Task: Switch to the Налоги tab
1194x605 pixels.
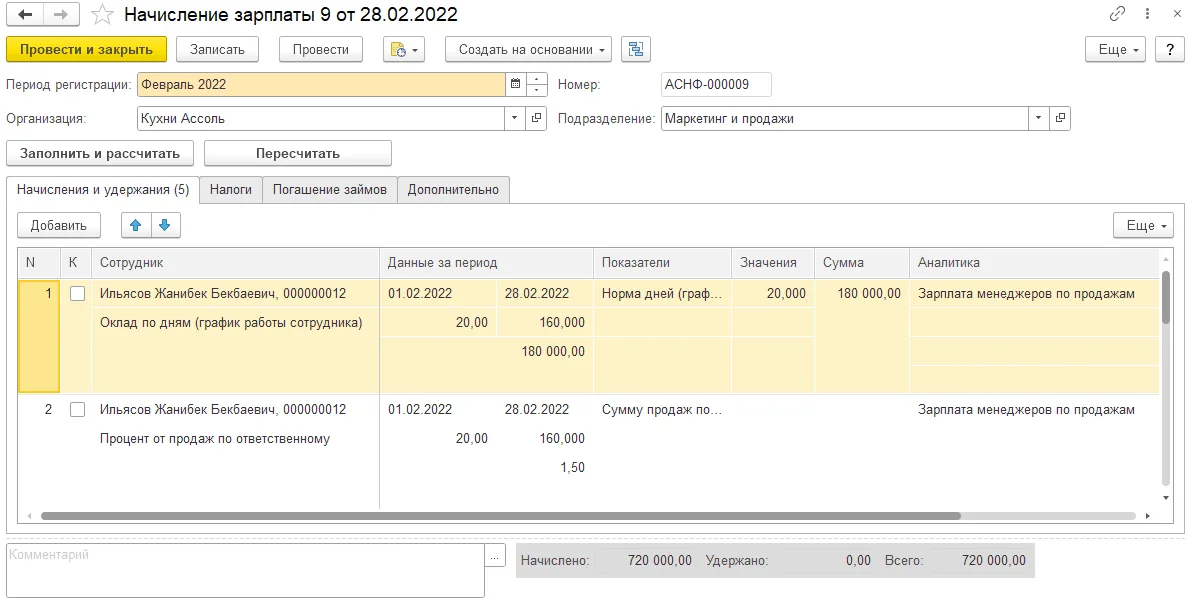Action: coord(231,189)
